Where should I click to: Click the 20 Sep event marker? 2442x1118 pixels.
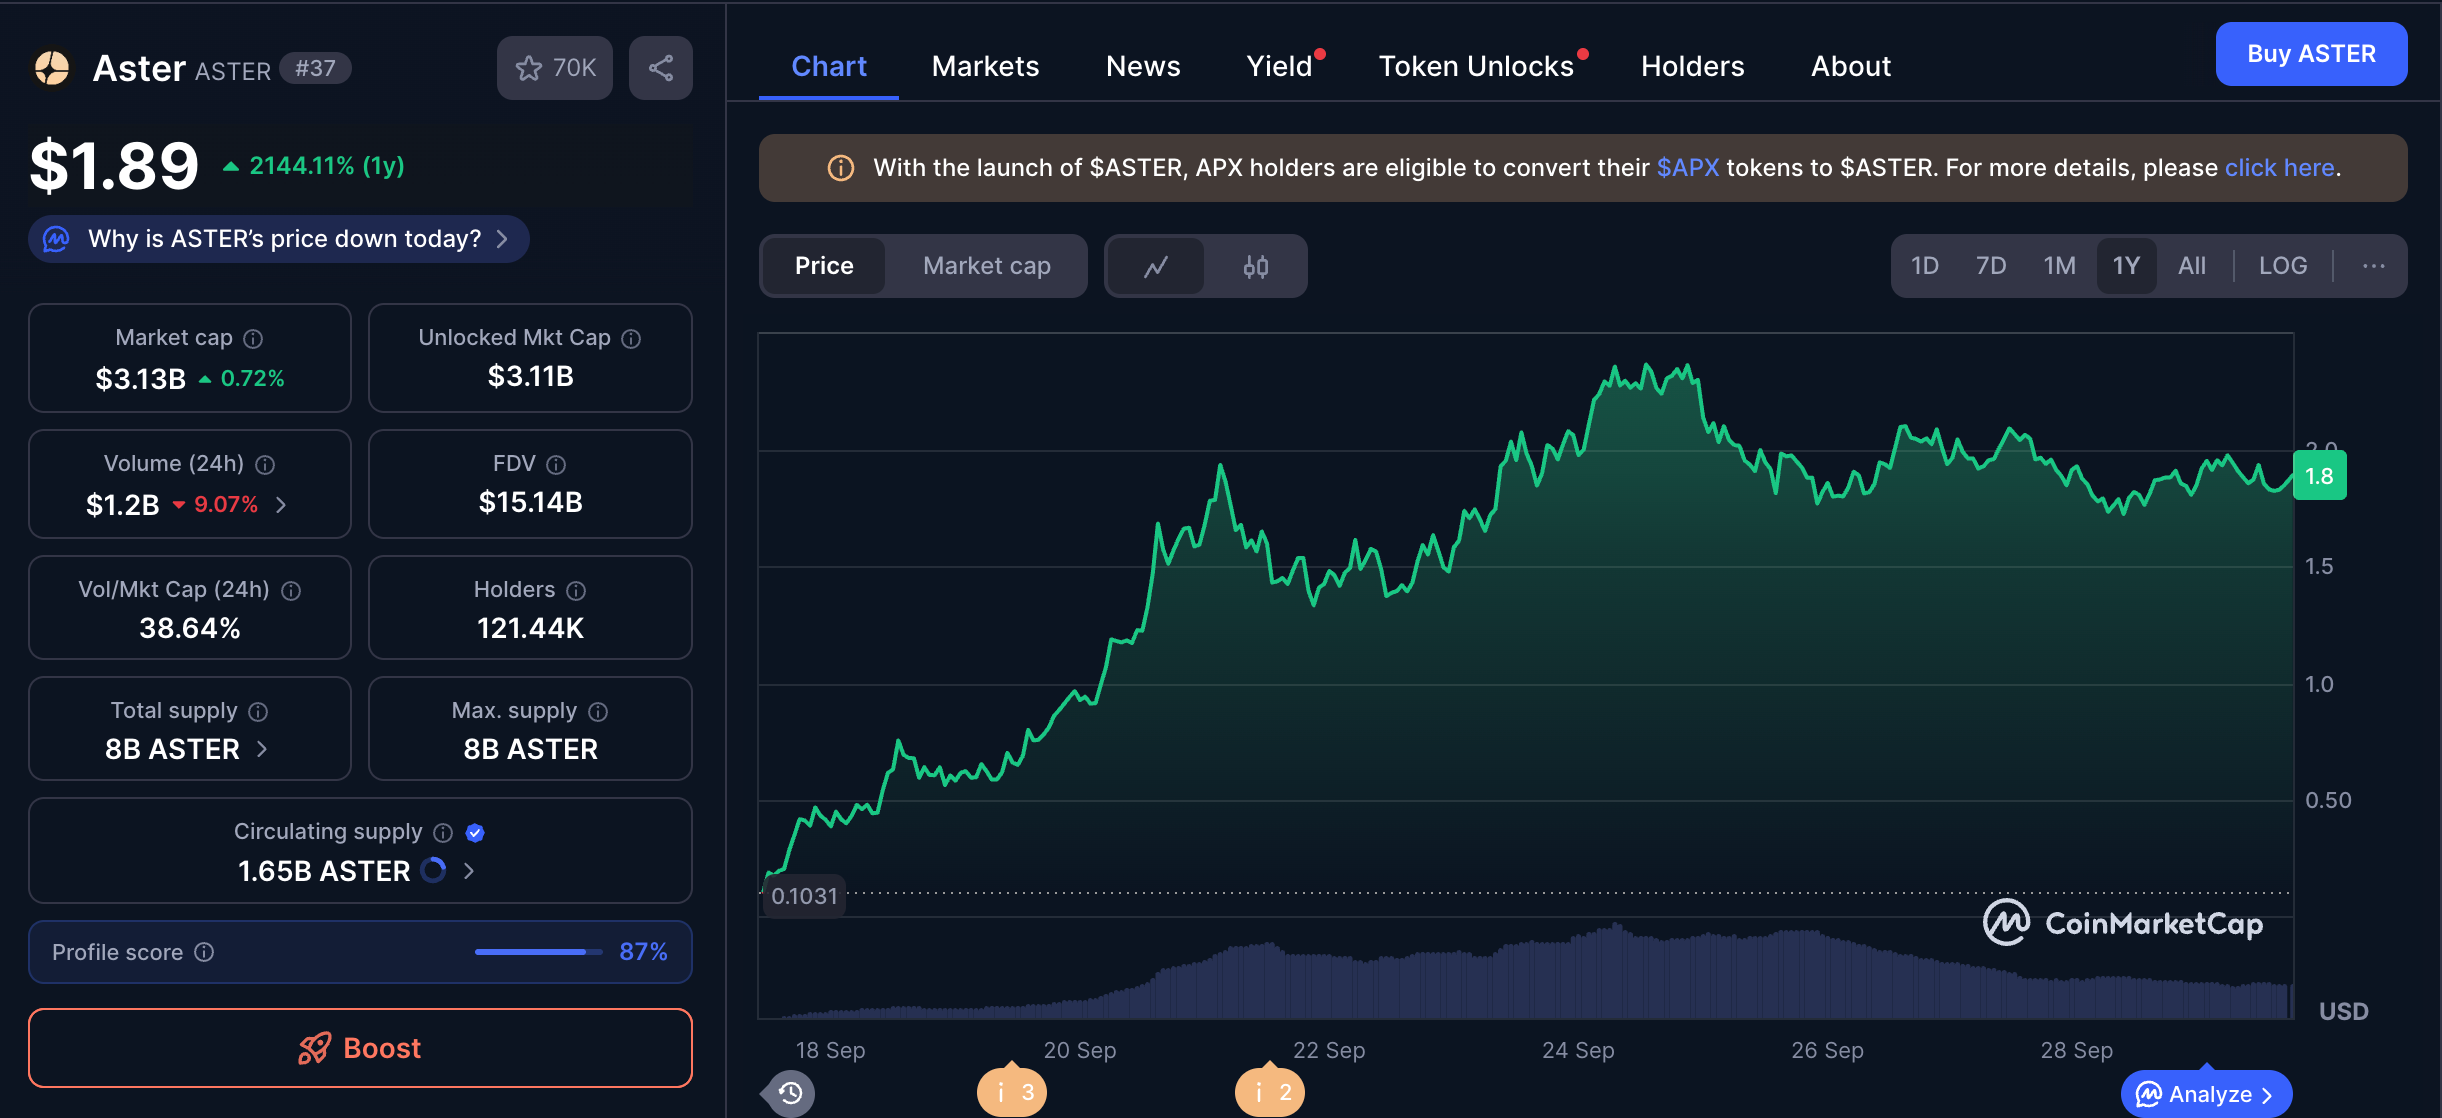[x=1012, y=1092]
